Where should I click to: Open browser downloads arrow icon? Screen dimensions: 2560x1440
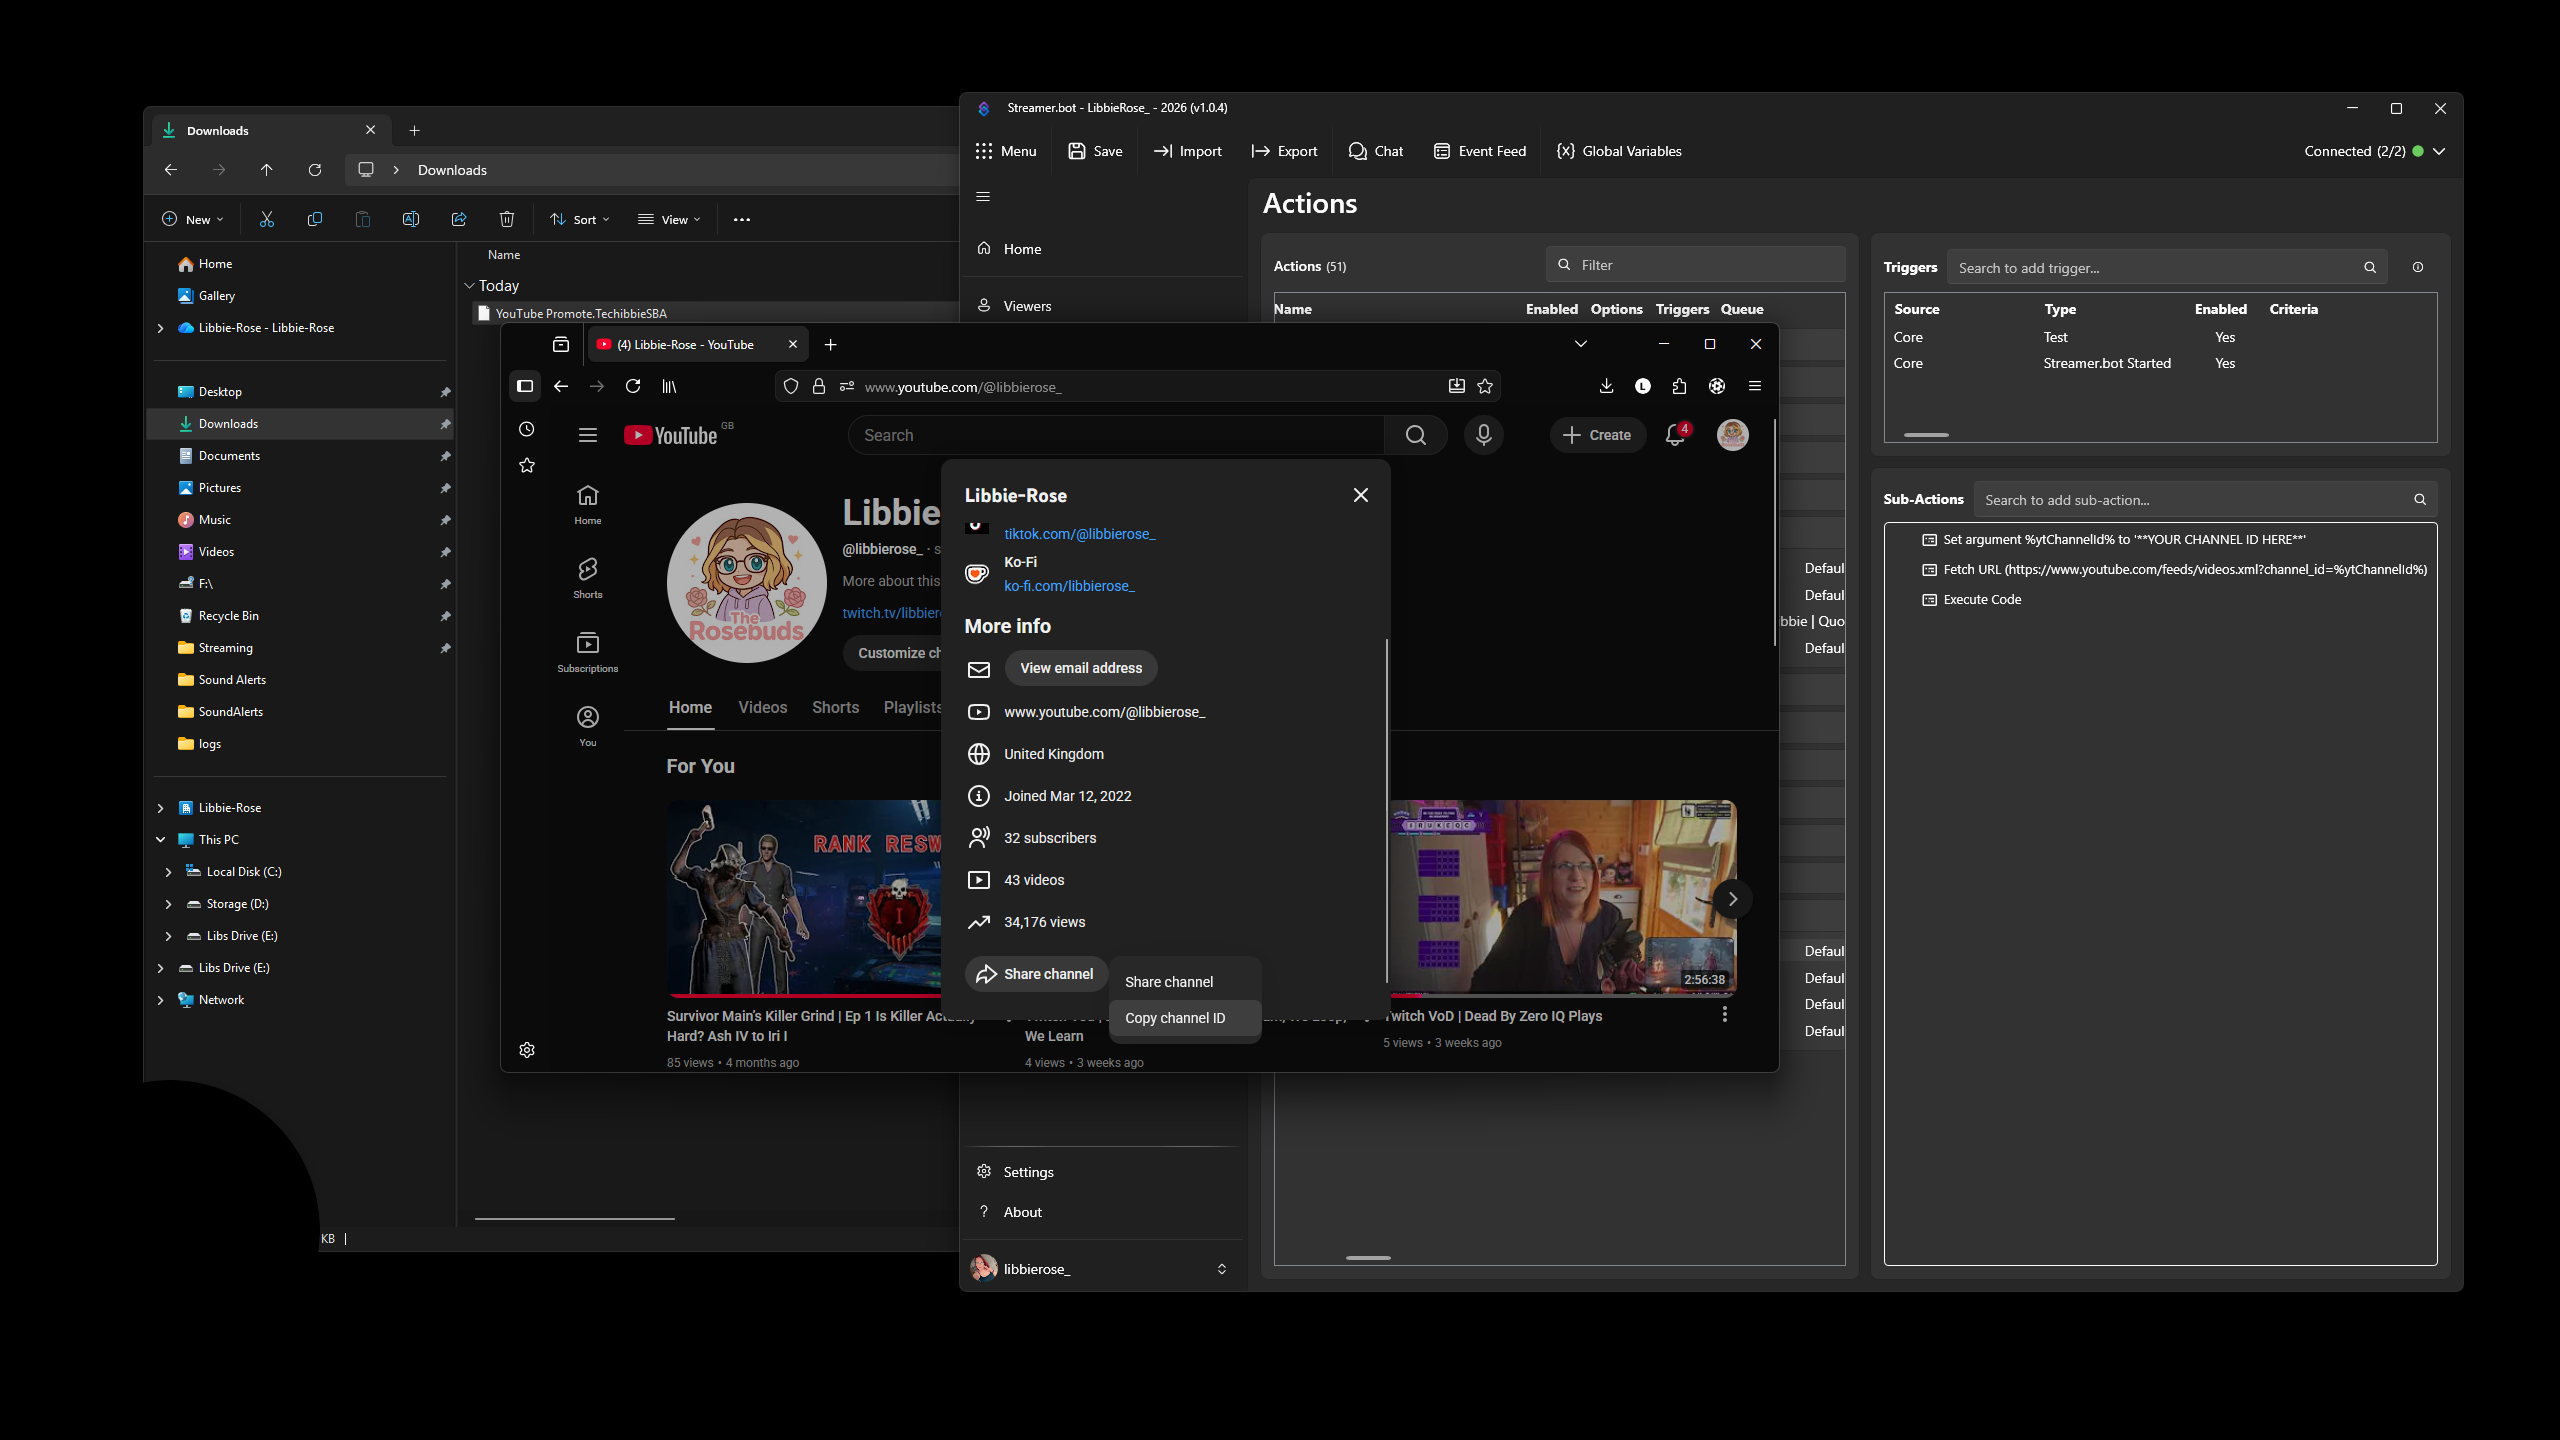(1607, 386)
